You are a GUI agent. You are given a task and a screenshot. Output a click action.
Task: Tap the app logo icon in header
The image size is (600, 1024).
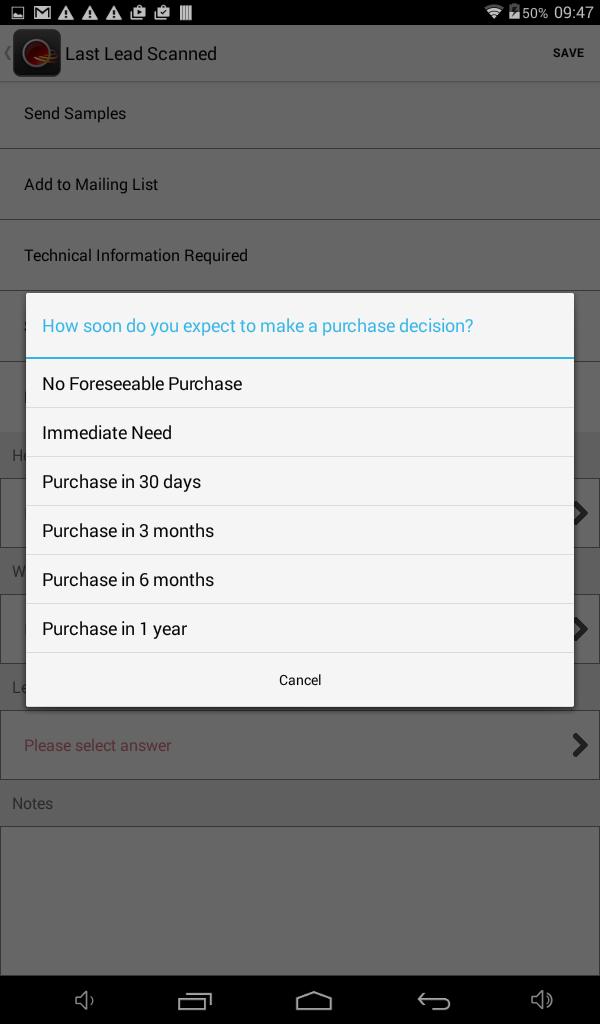coord(37,53)
